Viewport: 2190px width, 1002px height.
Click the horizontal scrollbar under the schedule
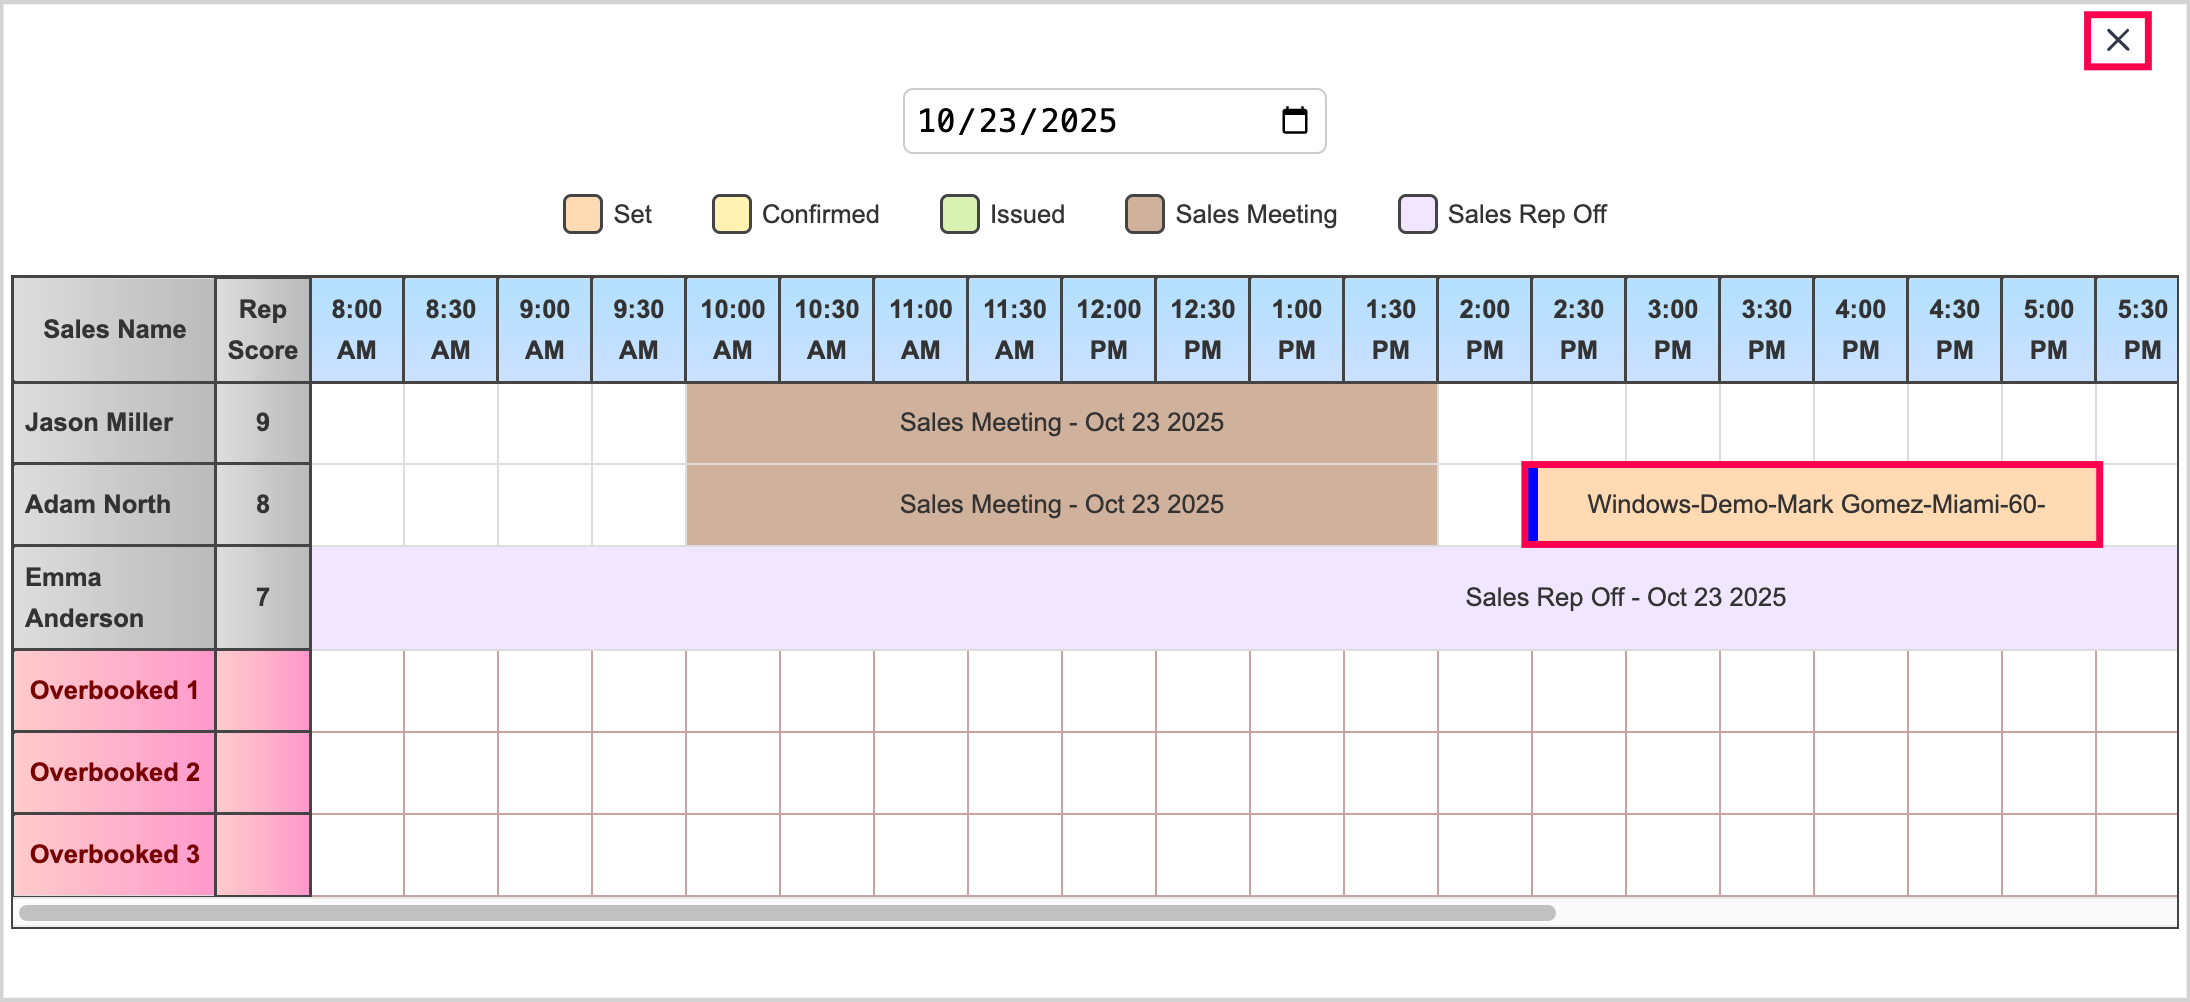787,913
